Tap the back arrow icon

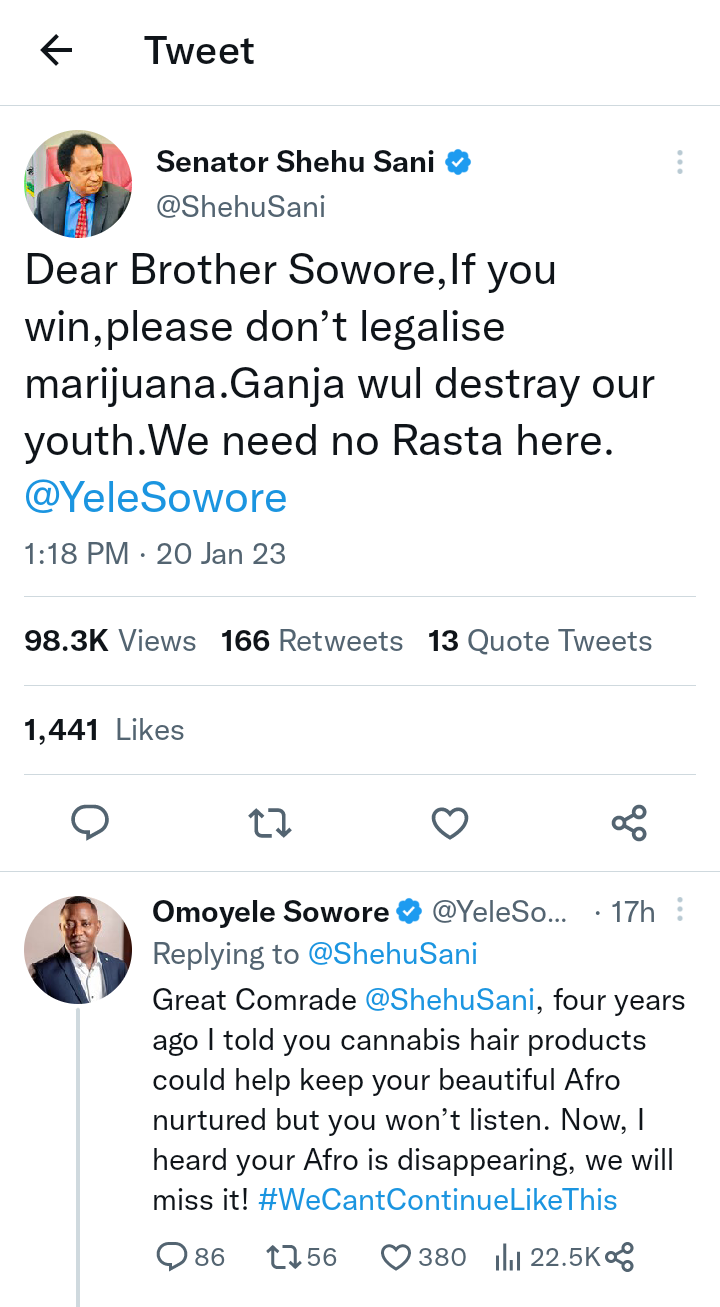pyautogui.click(x=57, y=50)
